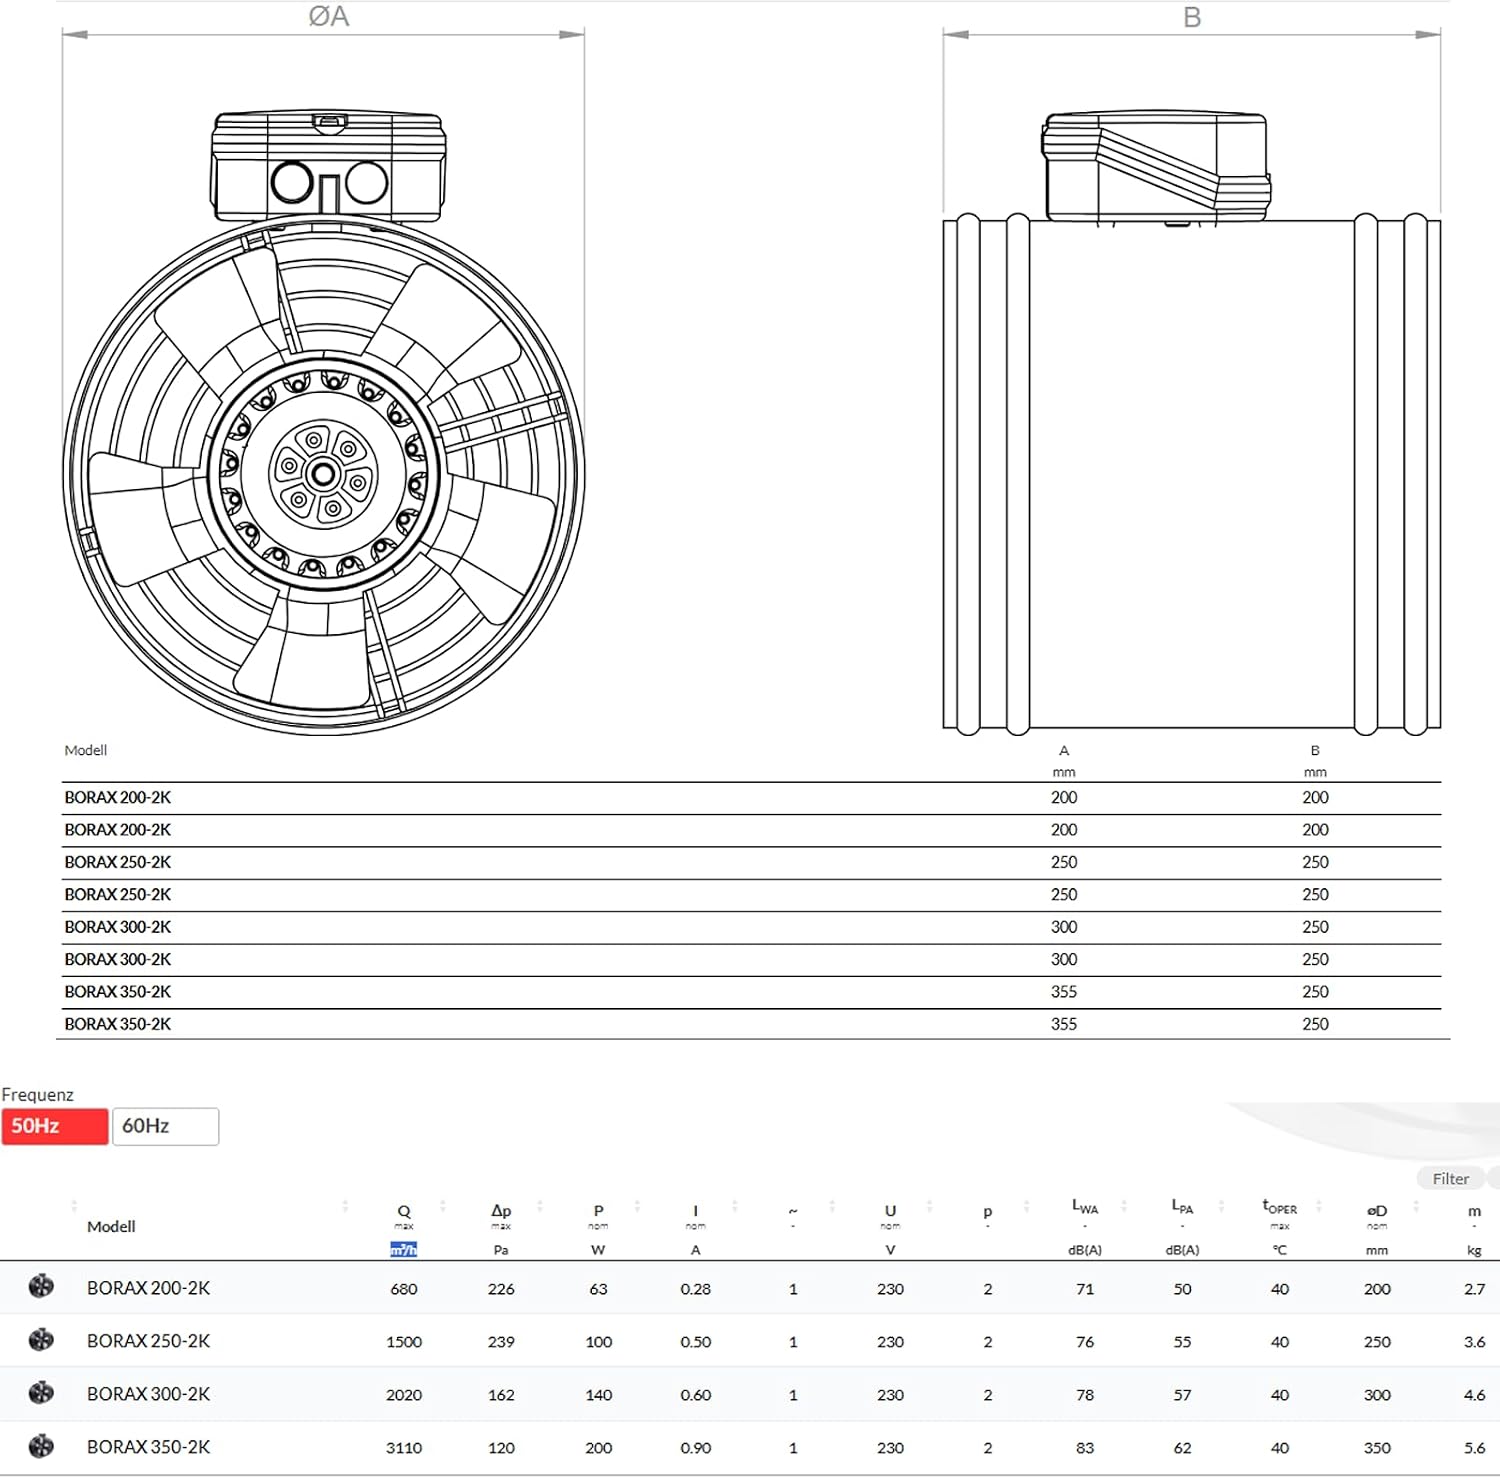The width and height of the screenshot is (1500, 1479).
Task: Click the highlighted m³/h unit link
Action: tap(404, 1249)
